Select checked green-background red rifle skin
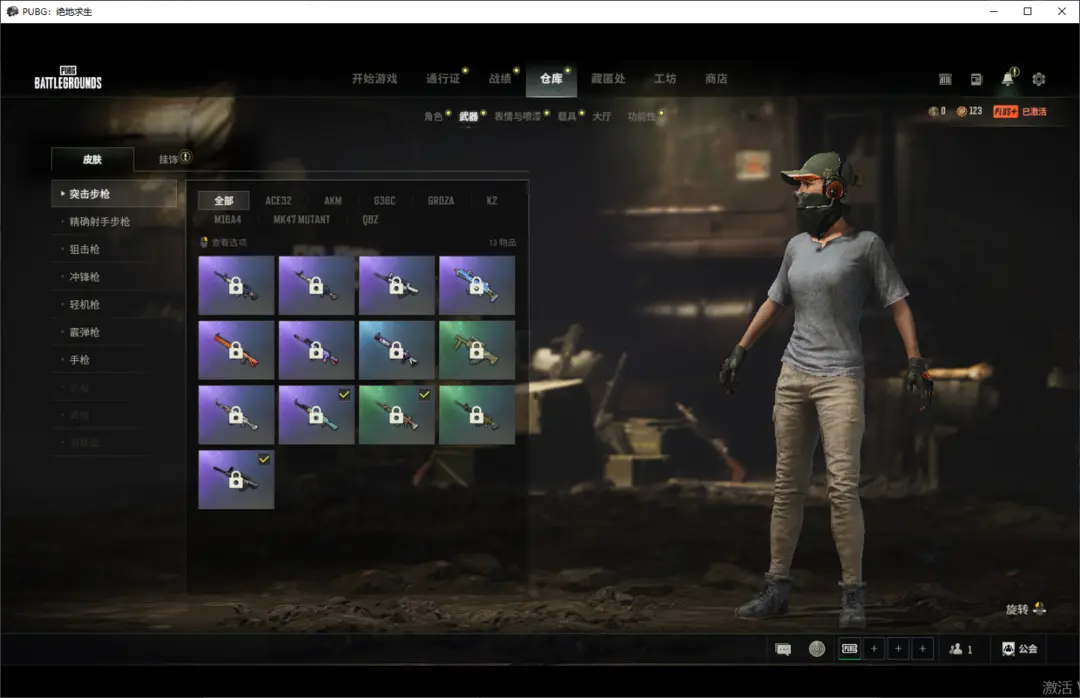This screenshot has width=1080, height=698. pos(397,414)
